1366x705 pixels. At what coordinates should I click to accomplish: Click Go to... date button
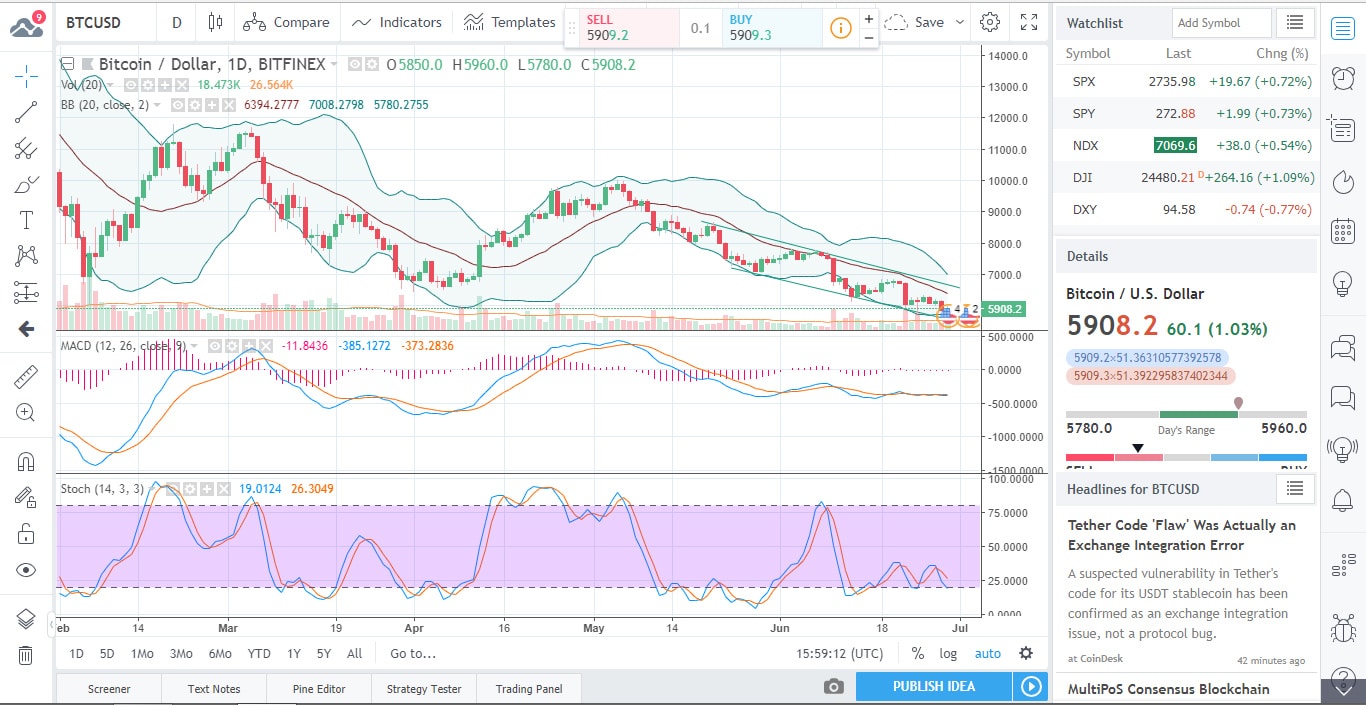pos(413,653)
